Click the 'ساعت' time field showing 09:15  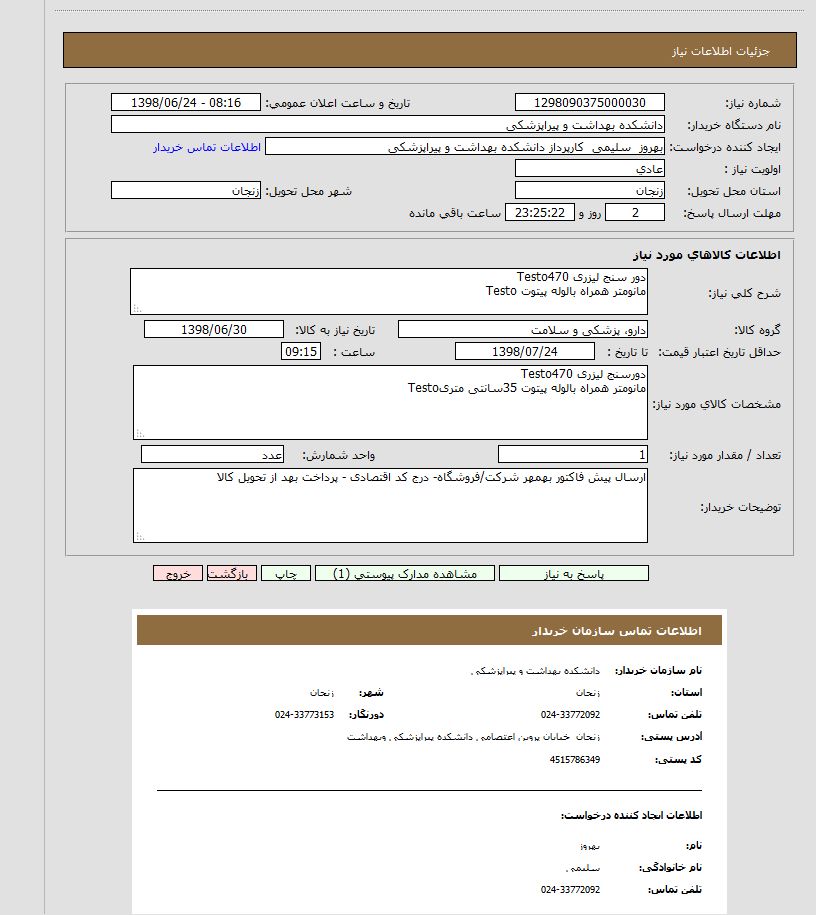[301, 352]
